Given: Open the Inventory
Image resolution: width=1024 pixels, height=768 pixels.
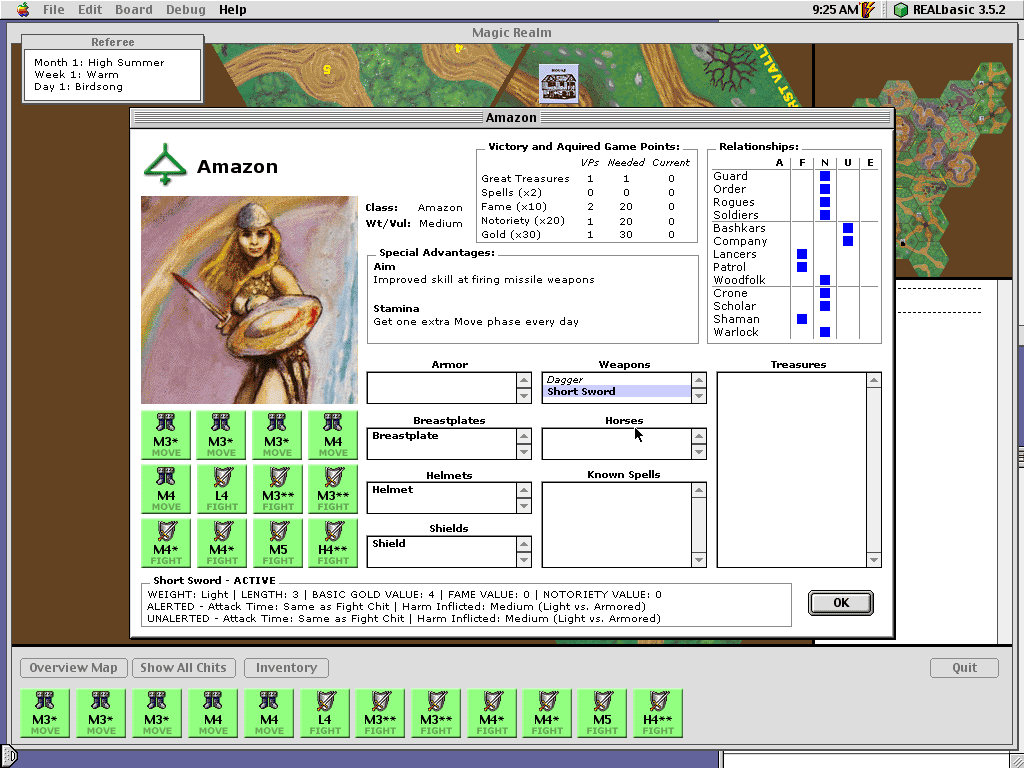Looking at the screenshot, I should (x=286, y=667).
